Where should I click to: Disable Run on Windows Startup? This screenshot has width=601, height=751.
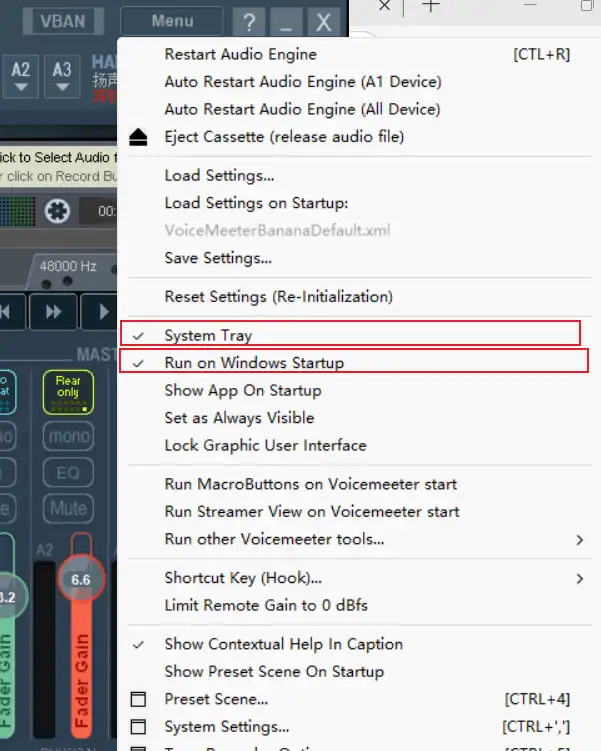point(254,363)
